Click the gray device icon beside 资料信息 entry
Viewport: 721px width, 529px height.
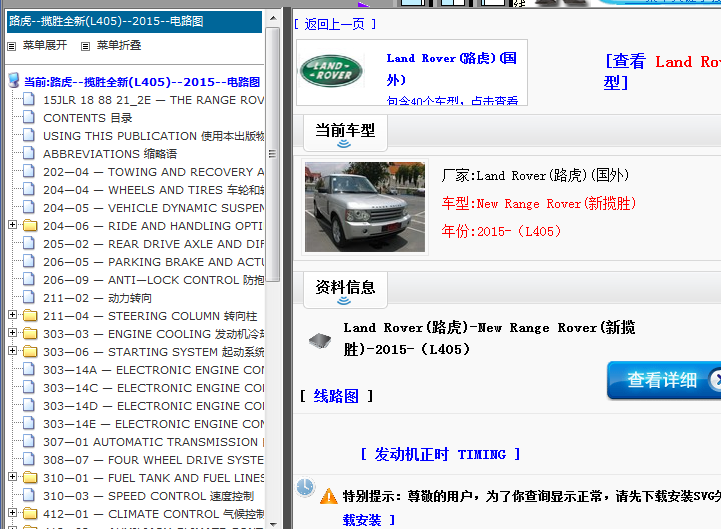(320, 341)
